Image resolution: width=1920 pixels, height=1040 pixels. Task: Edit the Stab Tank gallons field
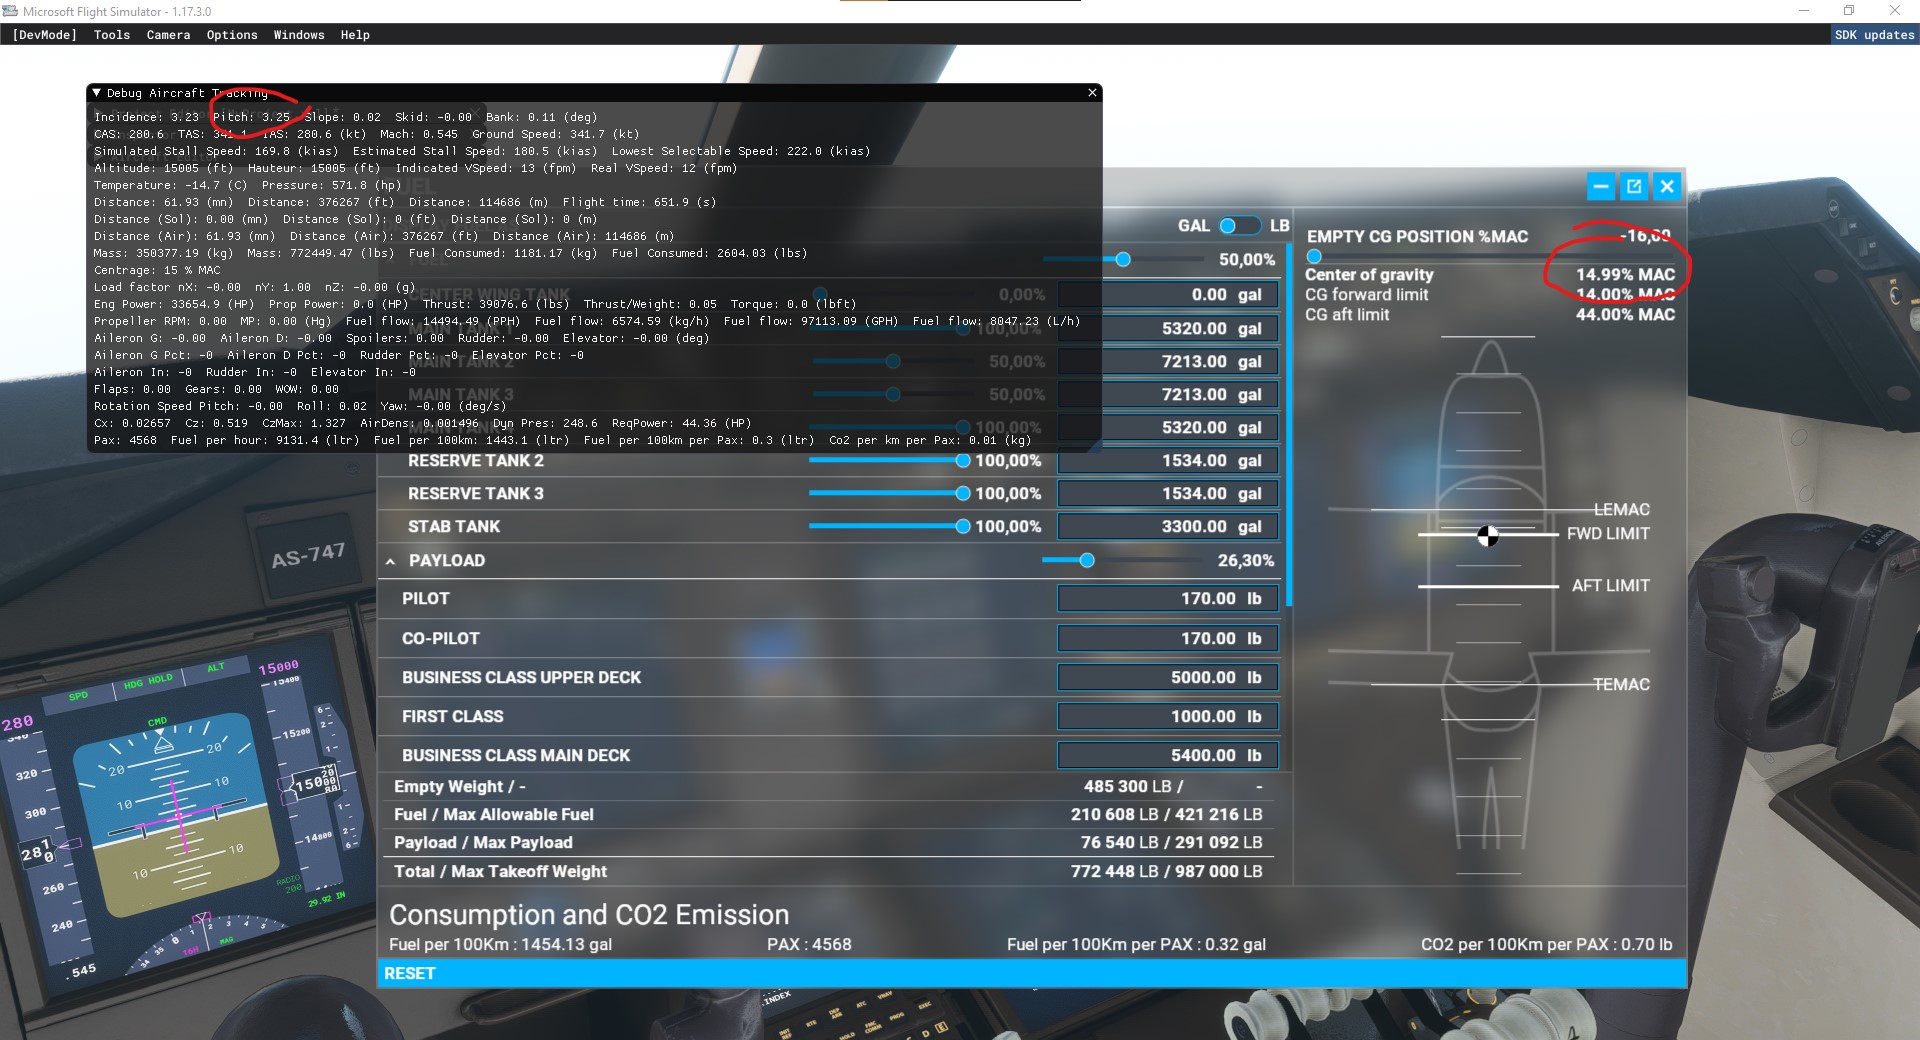(x=1167, y=527)
